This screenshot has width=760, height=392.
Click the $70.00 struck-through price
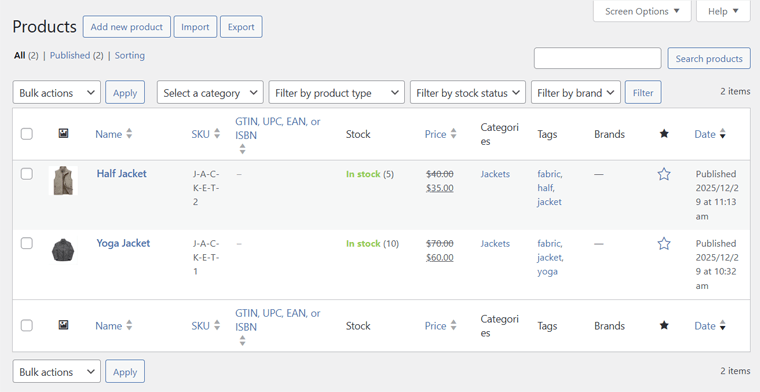(440, 243)
